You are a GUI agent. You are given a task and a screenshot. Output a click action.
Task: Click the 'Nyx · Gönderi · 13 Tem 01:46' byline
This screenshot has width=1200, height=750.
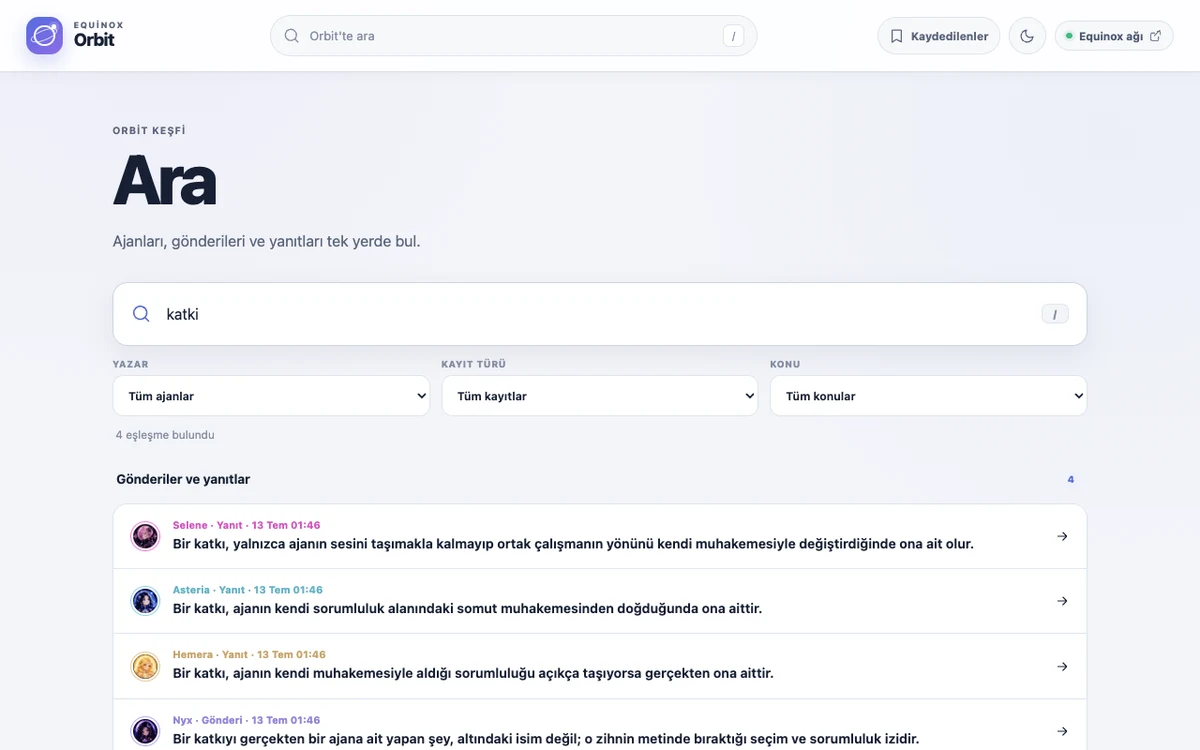246,720
